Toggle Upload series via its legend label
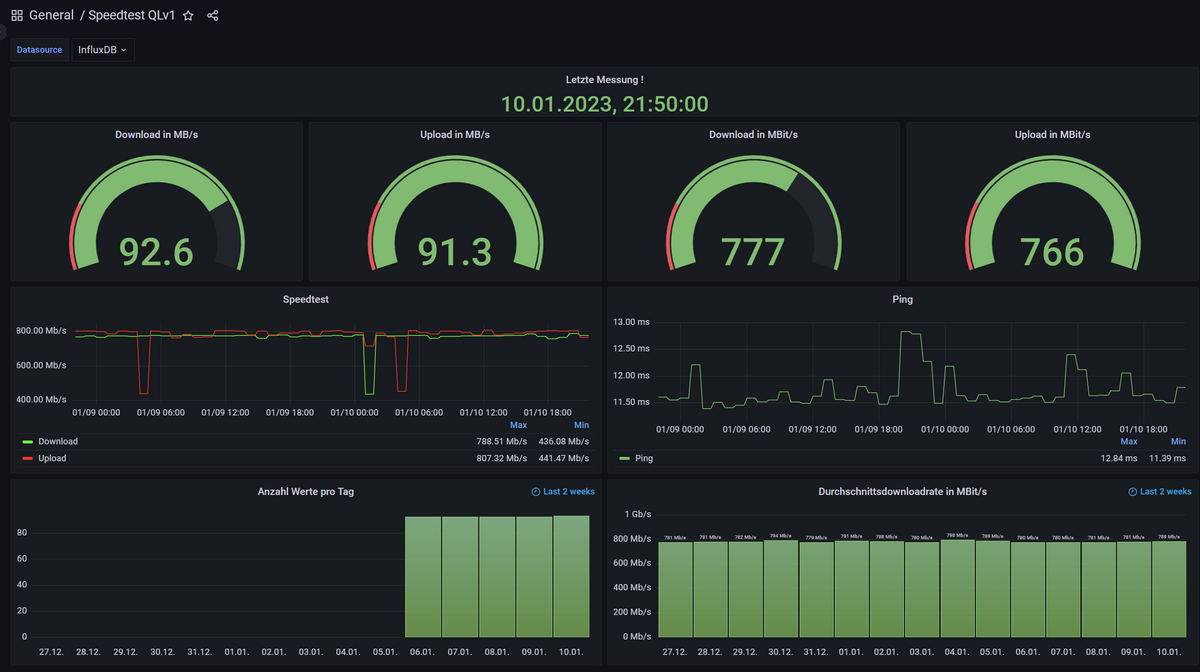 click(x=52, y=459)
